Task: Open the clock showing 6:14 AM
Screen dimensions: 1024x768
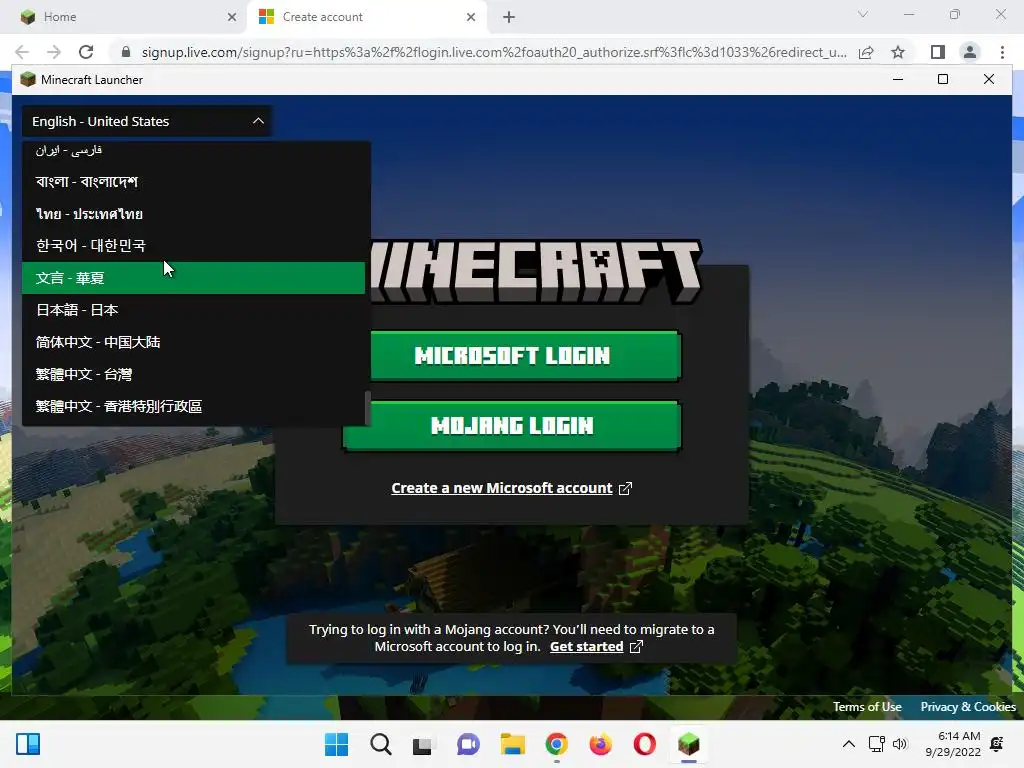Action: [953, 744]
